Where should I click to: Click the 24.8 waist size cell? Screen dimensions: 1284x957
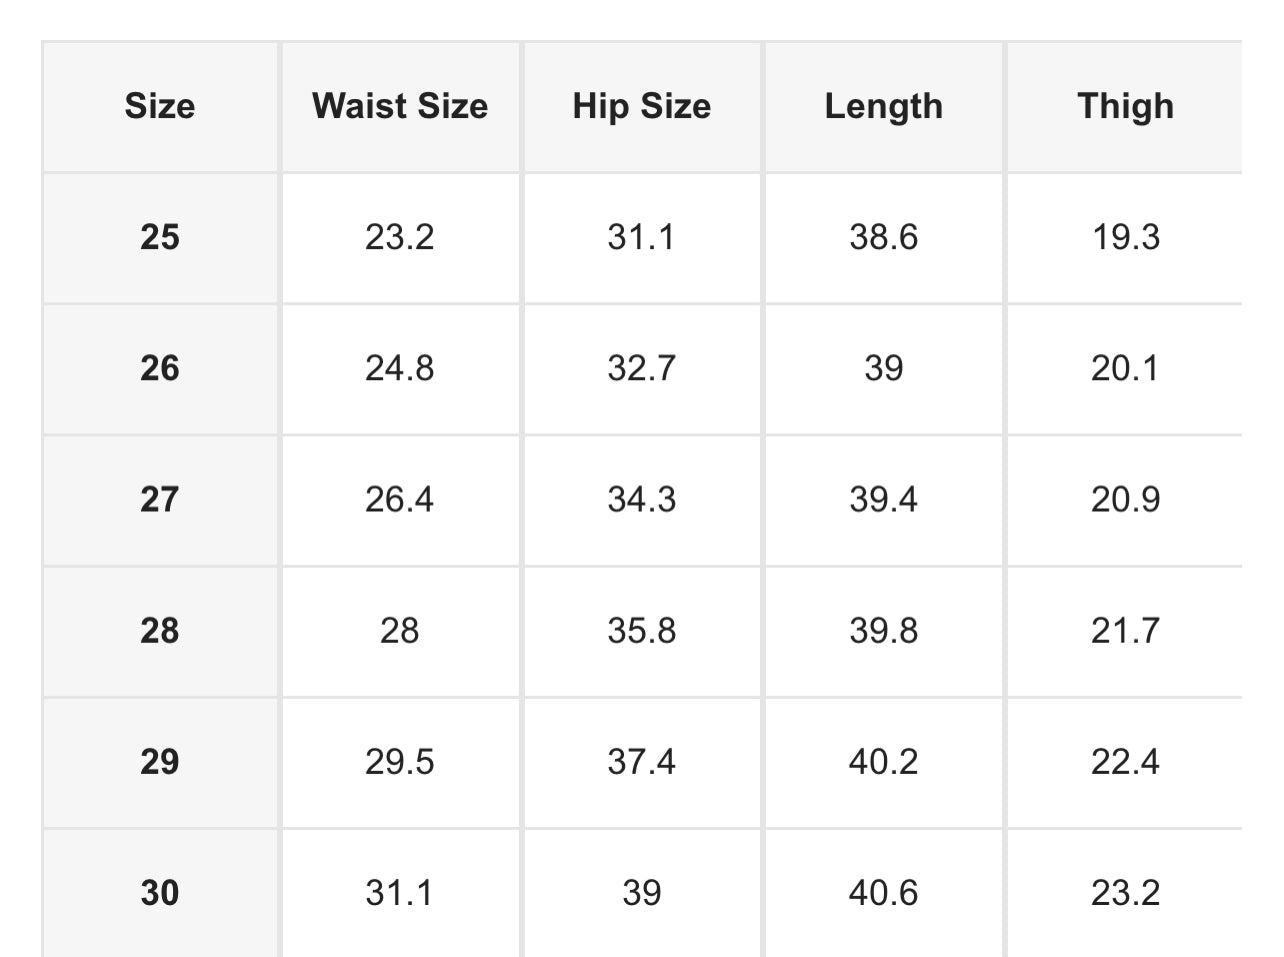click(400, 368)
